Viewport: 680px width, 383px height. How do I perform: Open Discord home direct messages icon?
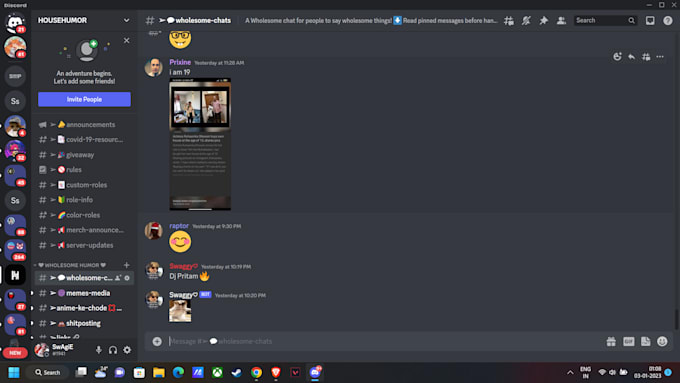(x=15, y=22)
